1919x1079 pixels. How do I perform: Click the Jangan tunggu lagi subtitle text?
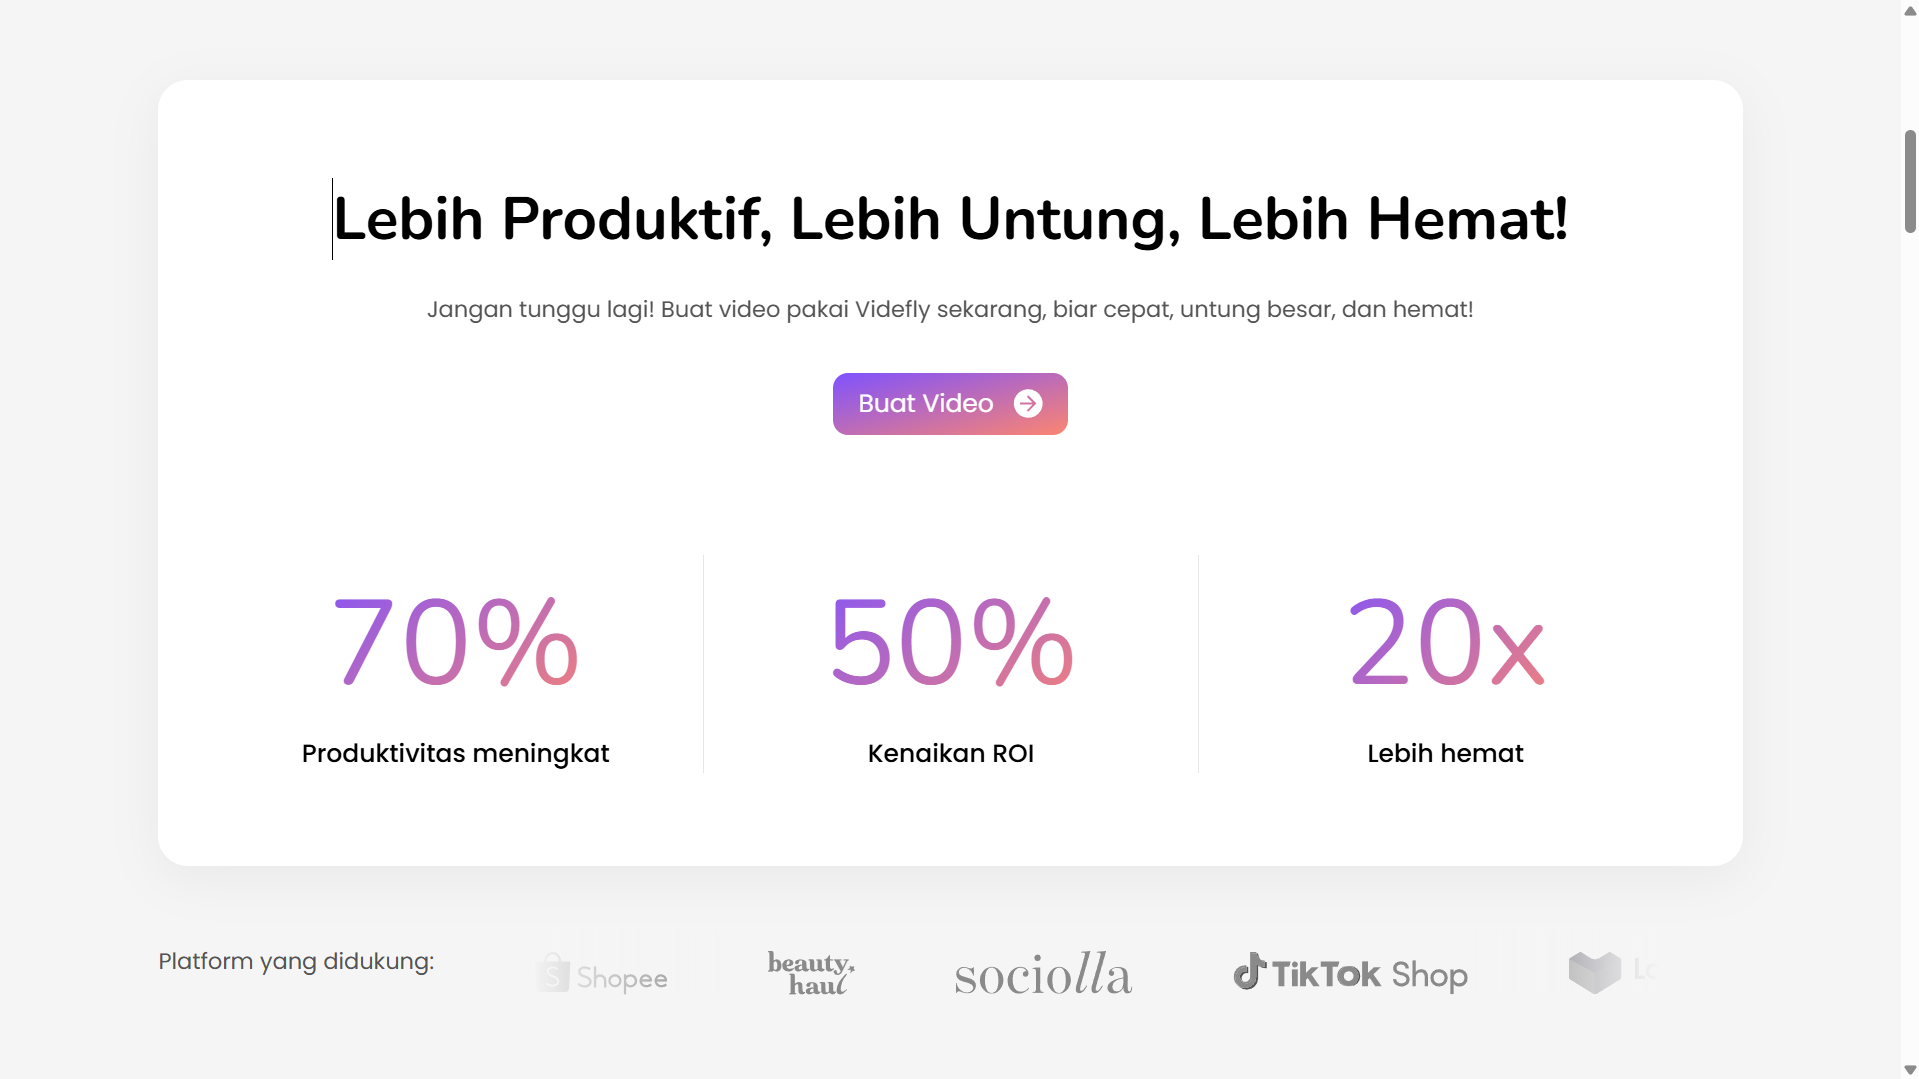tap(950, 309)
